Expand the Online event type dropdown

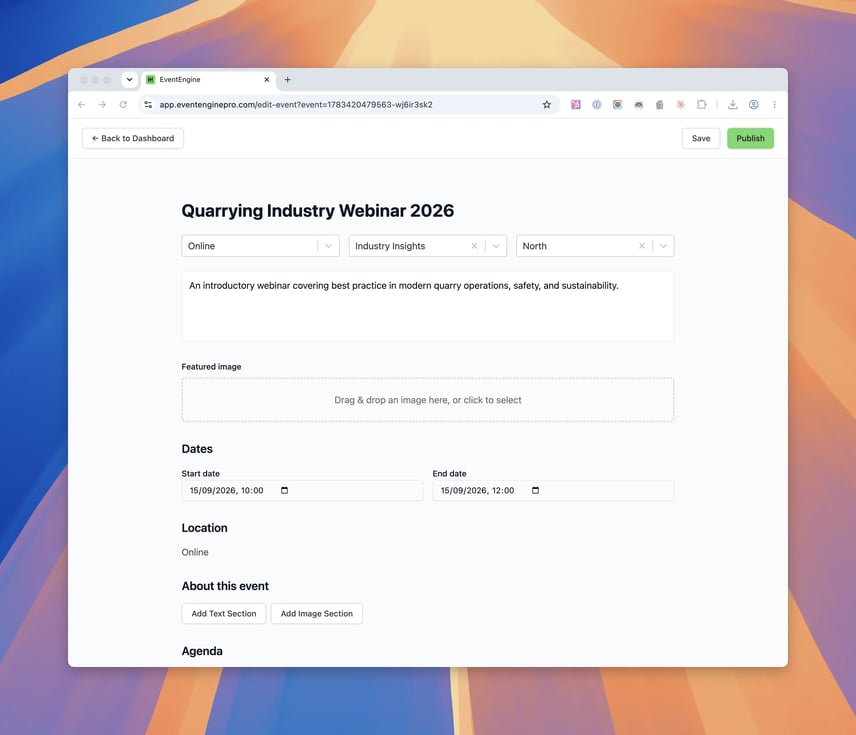(329, 246)
